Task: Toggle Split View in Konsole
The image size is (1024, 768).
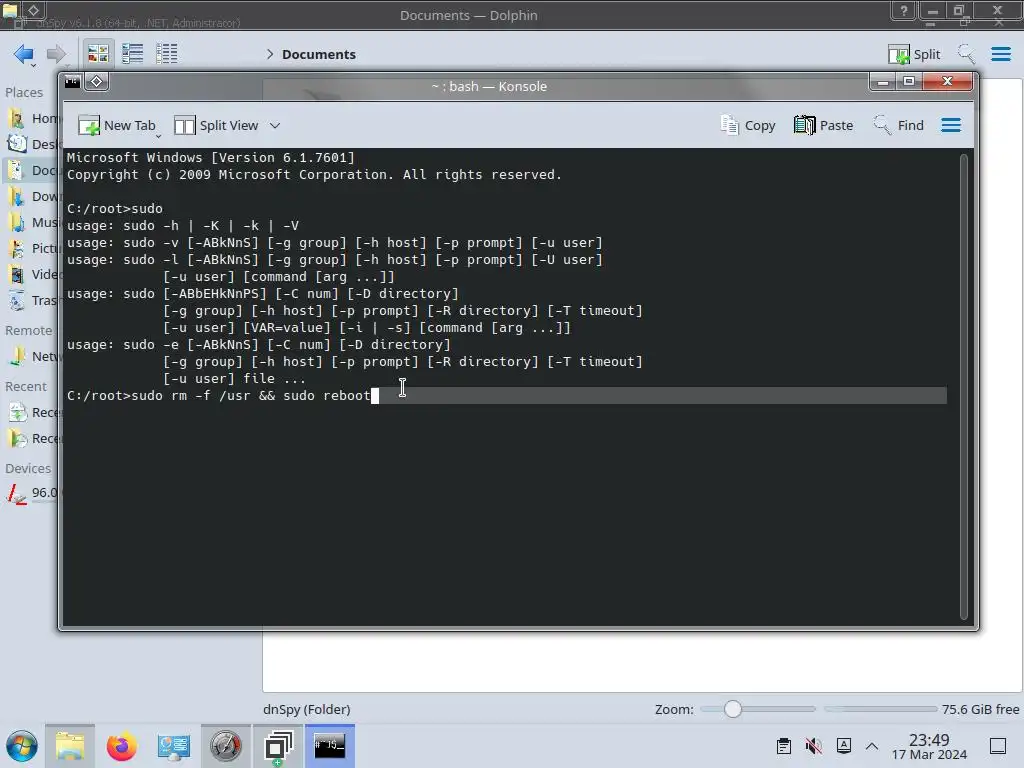Action: coord(216,125)
